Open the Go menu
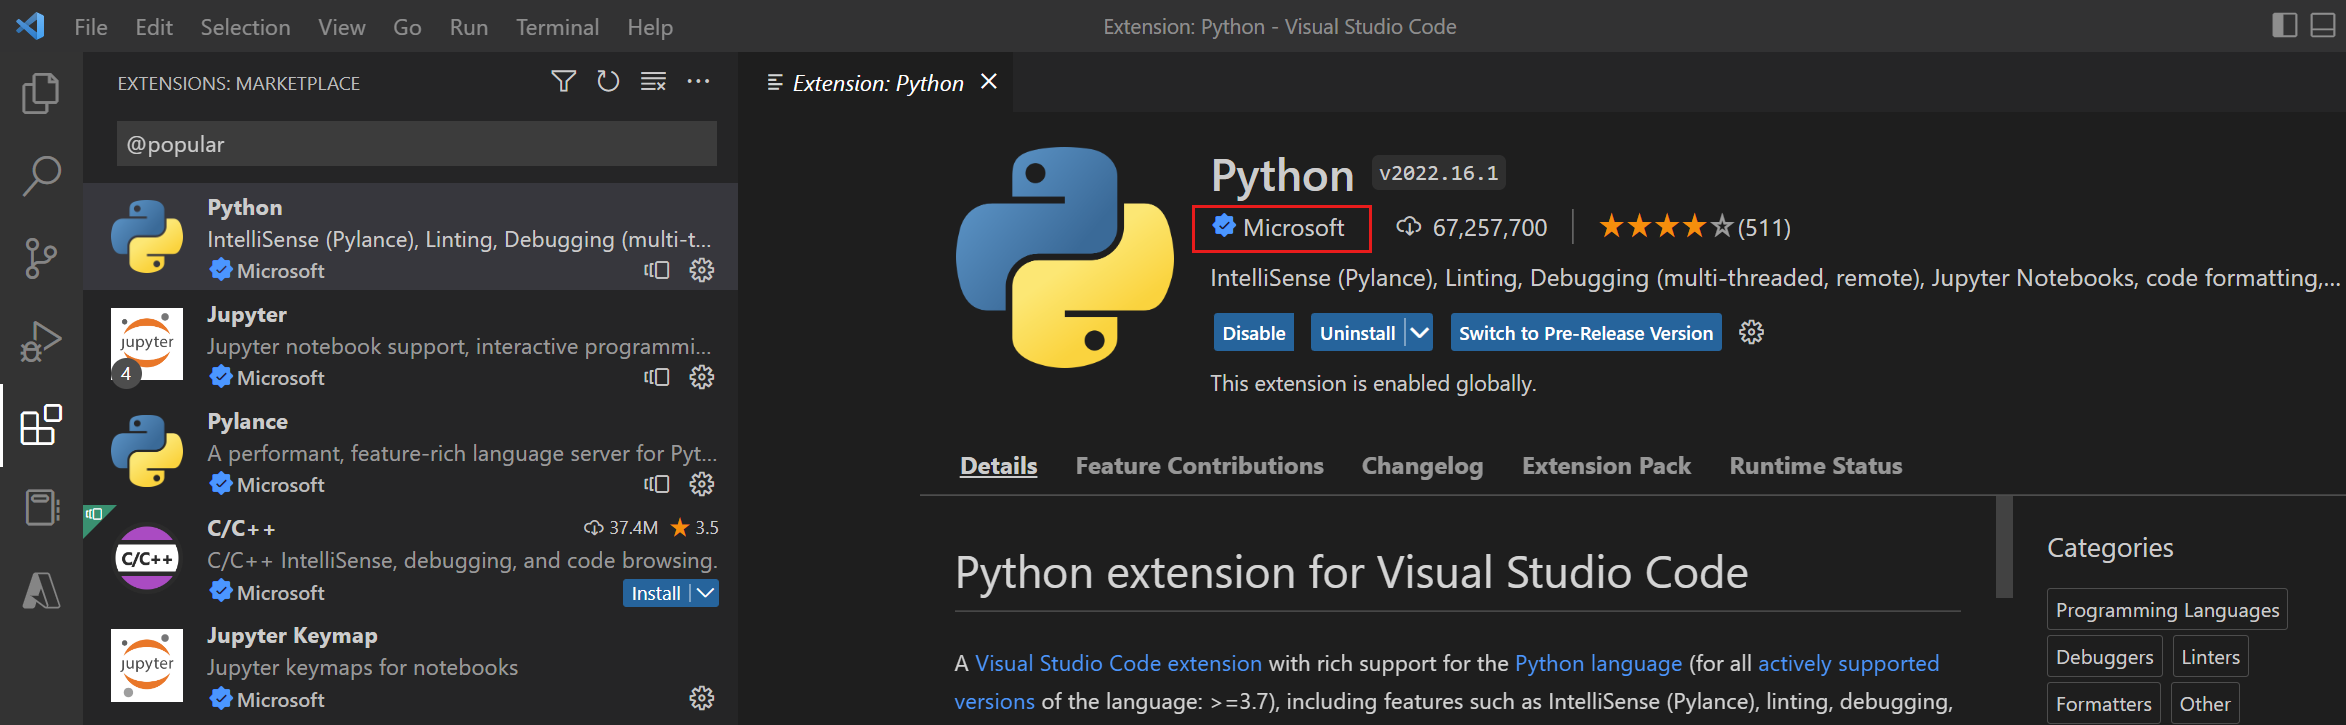The image size is (2346, 725). click(x=407, y=27)
